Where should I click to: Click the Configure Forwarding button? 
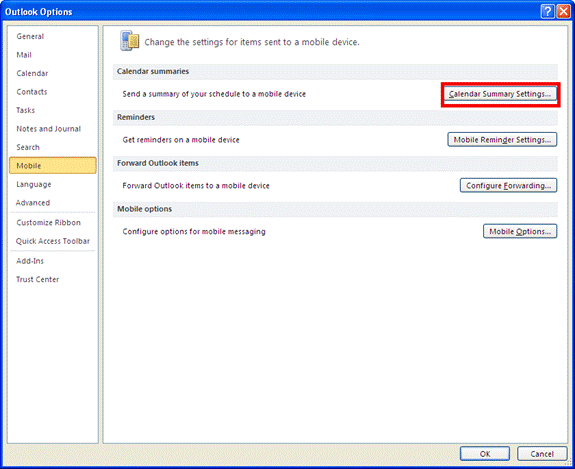click(x=508, y=186)
